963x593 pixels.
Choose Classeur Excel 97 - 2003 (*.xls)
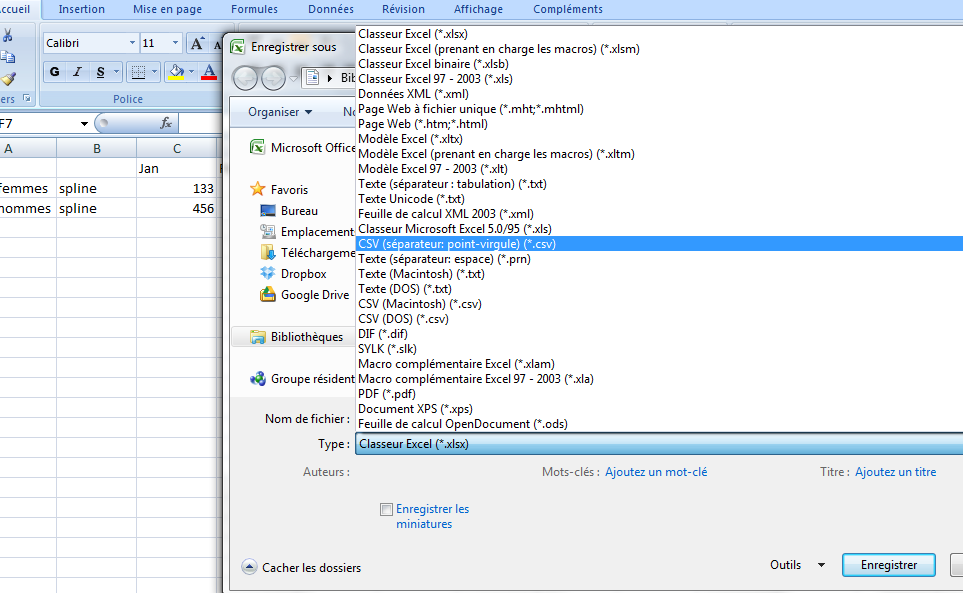tap(659, 79)
